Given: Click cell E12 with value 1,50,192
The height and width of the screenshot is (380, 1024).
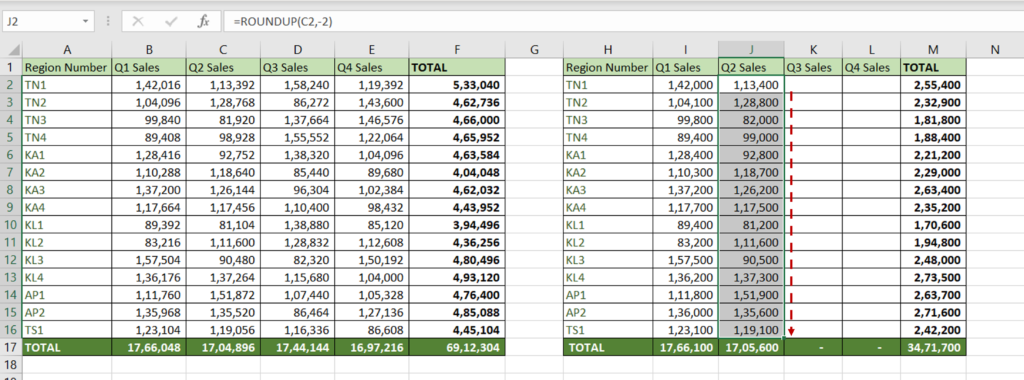Looking at the screenshot, I should (x=371, y=261).
